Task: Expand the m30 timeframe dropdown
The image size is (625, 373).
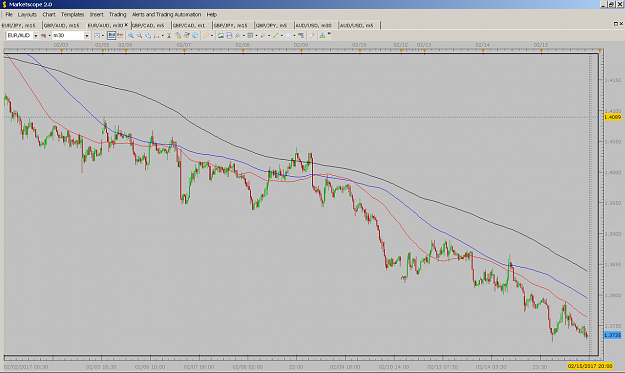Action: (x=86, y=35)
